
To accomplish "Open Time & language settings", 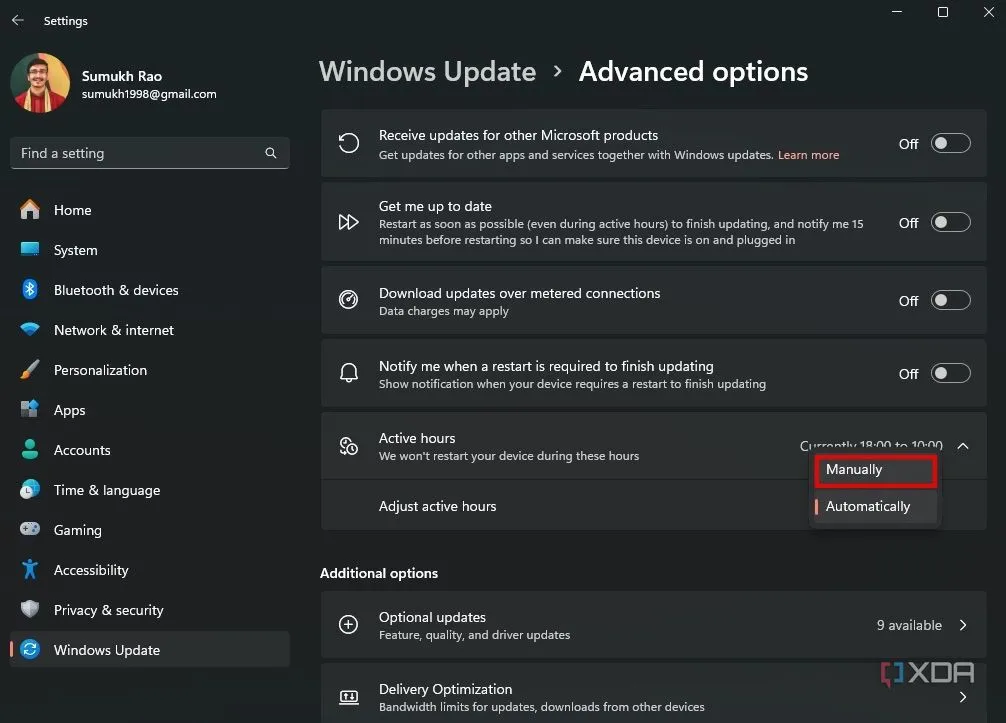I will click(x=149, y=489).
